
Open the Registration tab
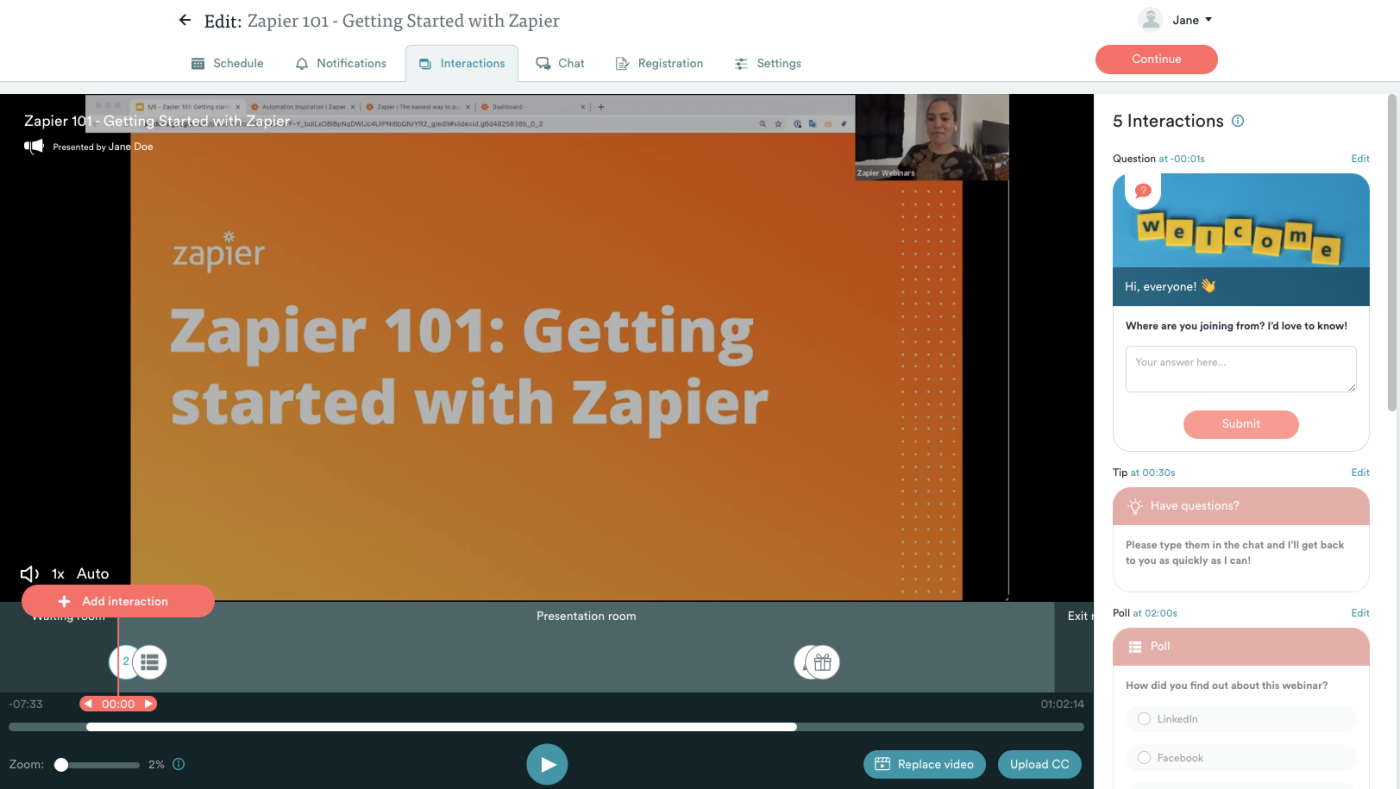[x=659, y=63]
